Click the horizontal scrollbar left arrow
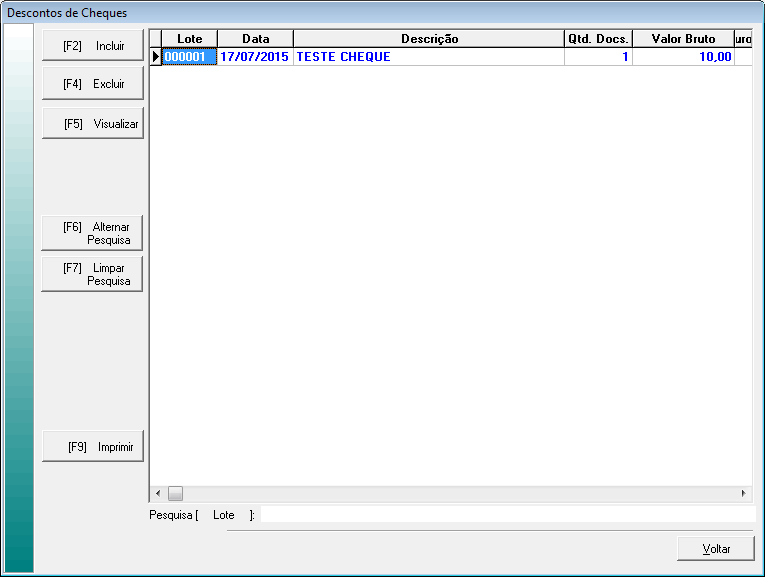The width and height of the screenshot is (765, 577). tap(156, 493)
